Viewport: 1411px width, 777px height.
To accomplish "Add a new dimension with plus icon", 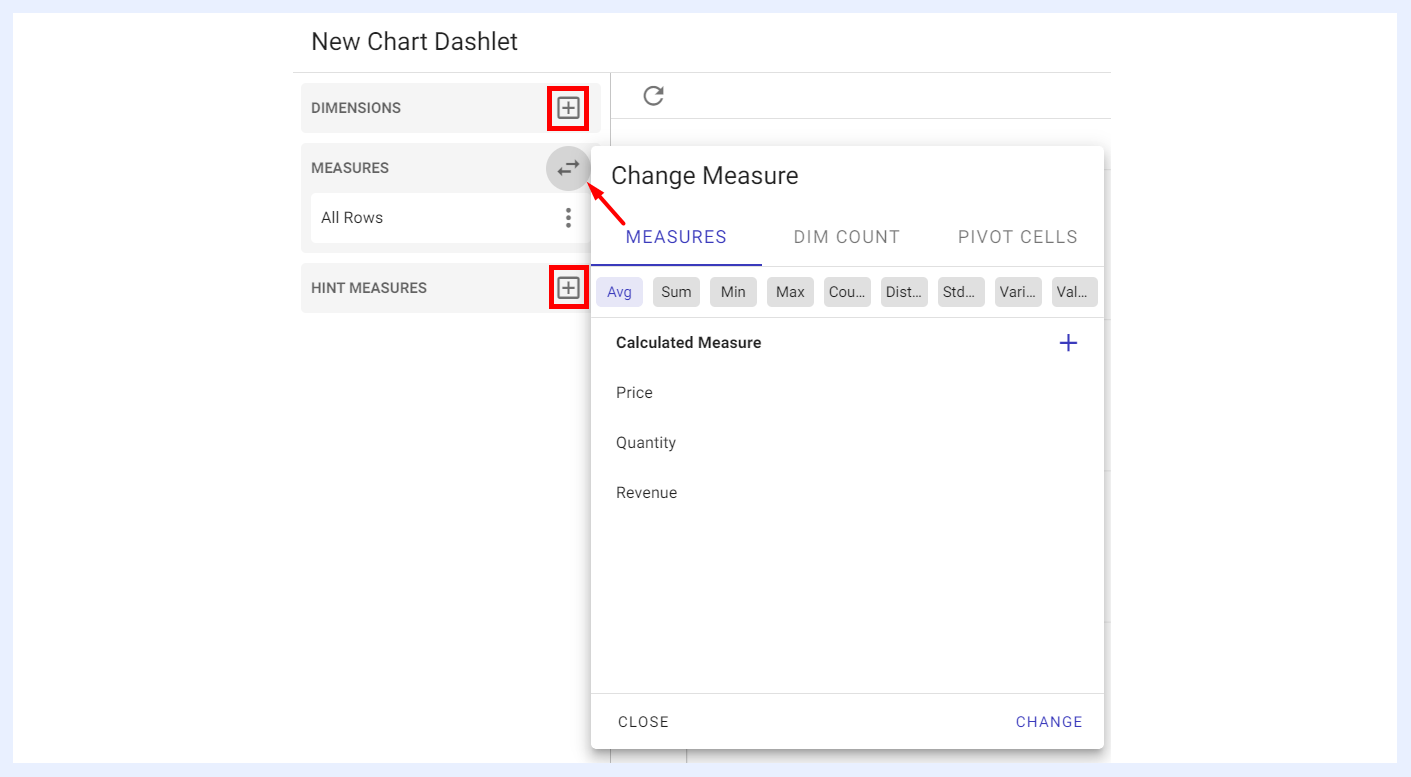I will [568, 108].
